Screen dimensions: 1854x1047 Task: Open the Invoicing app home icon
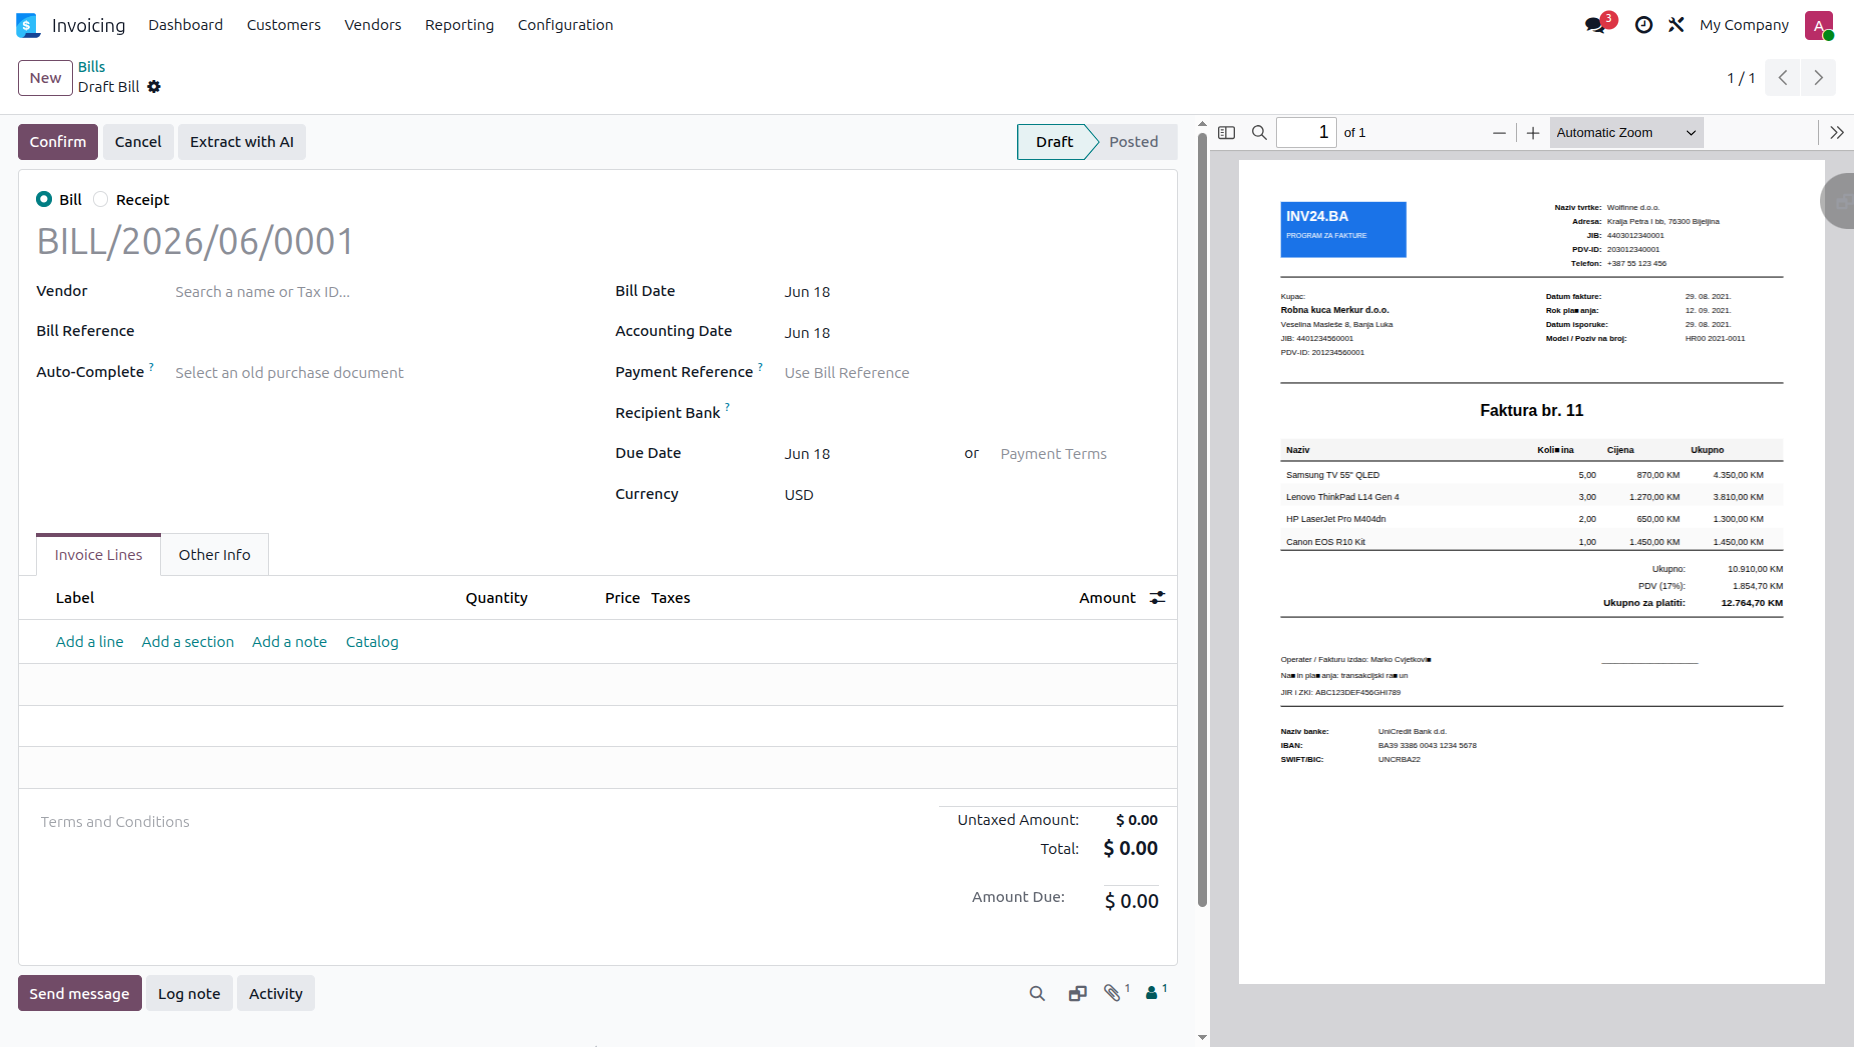tap(28, 25)
